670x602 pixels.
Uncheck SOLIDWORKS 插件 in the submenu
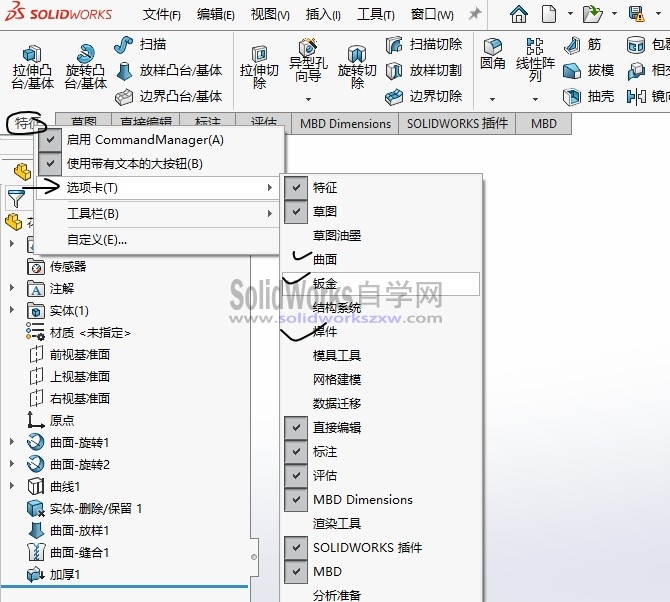pyautogui.click(x=296, y=547)
